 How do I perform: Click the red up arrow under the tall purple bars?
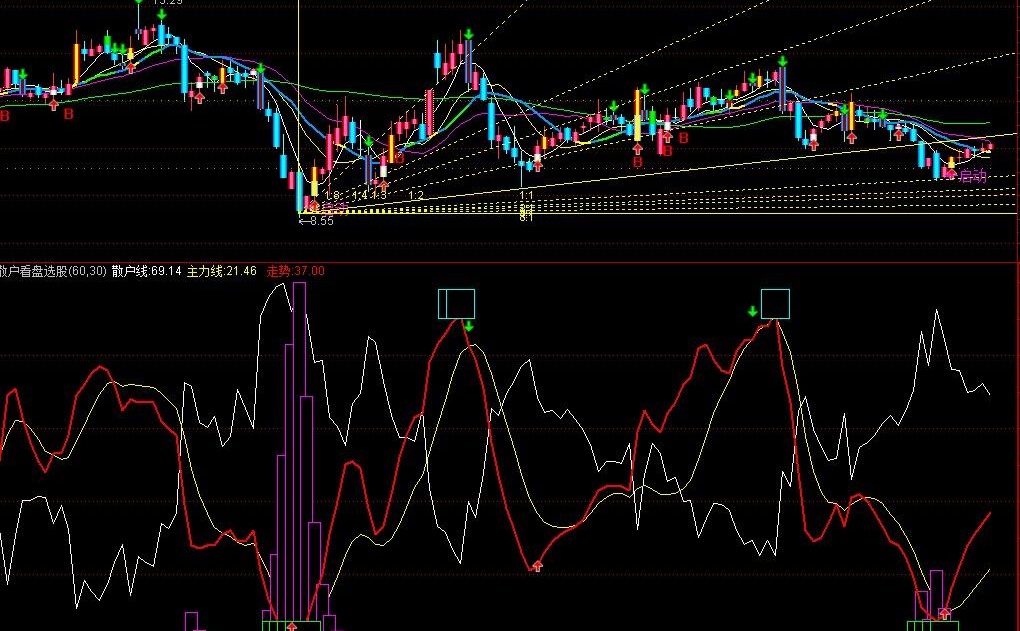click(x=292, y=626)
